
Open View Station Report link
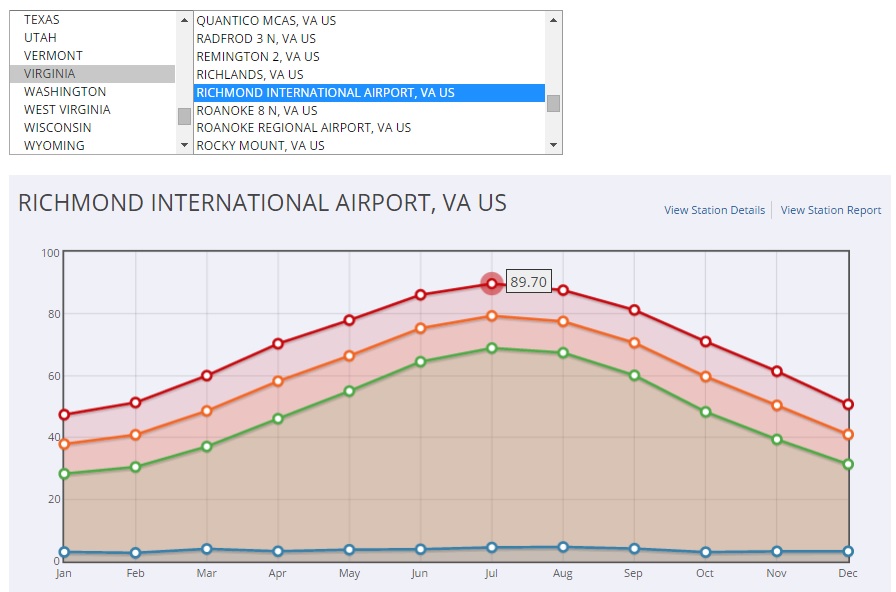(x=830, y=210)
